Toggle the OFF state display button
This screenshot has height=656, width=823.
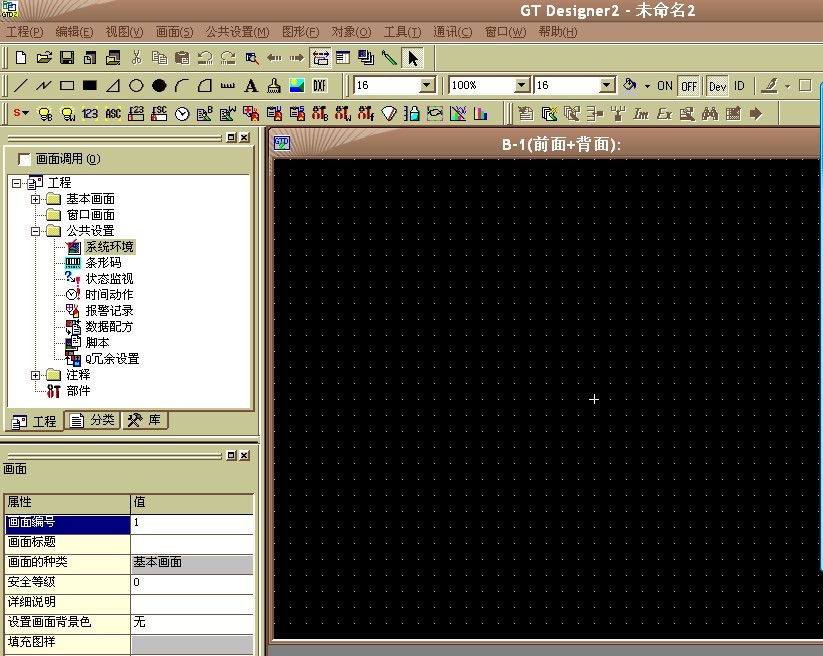[689, 86]
